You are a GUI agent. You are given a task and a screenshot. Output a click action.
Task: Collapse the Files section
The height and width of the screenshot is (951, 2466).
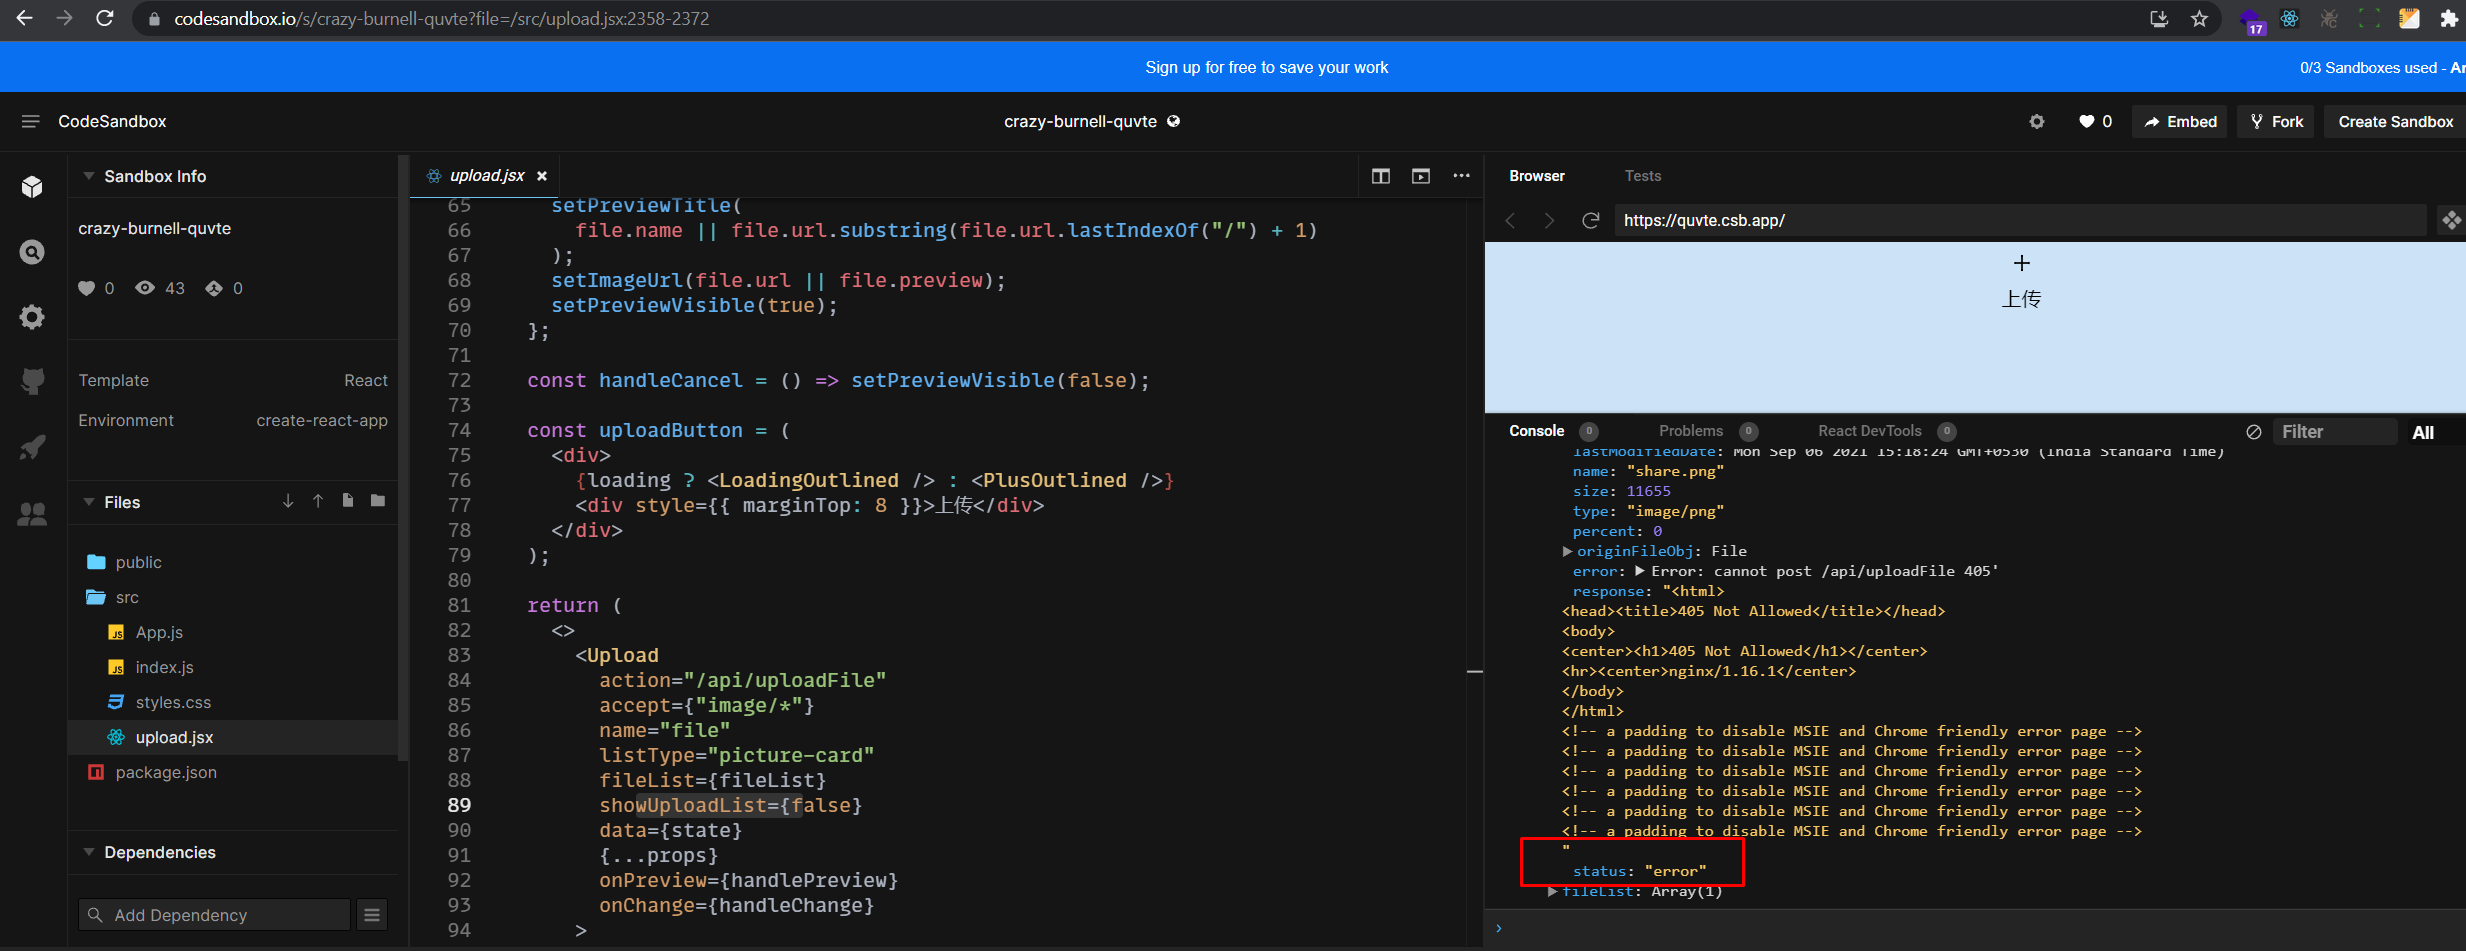(x=89, y=502)
